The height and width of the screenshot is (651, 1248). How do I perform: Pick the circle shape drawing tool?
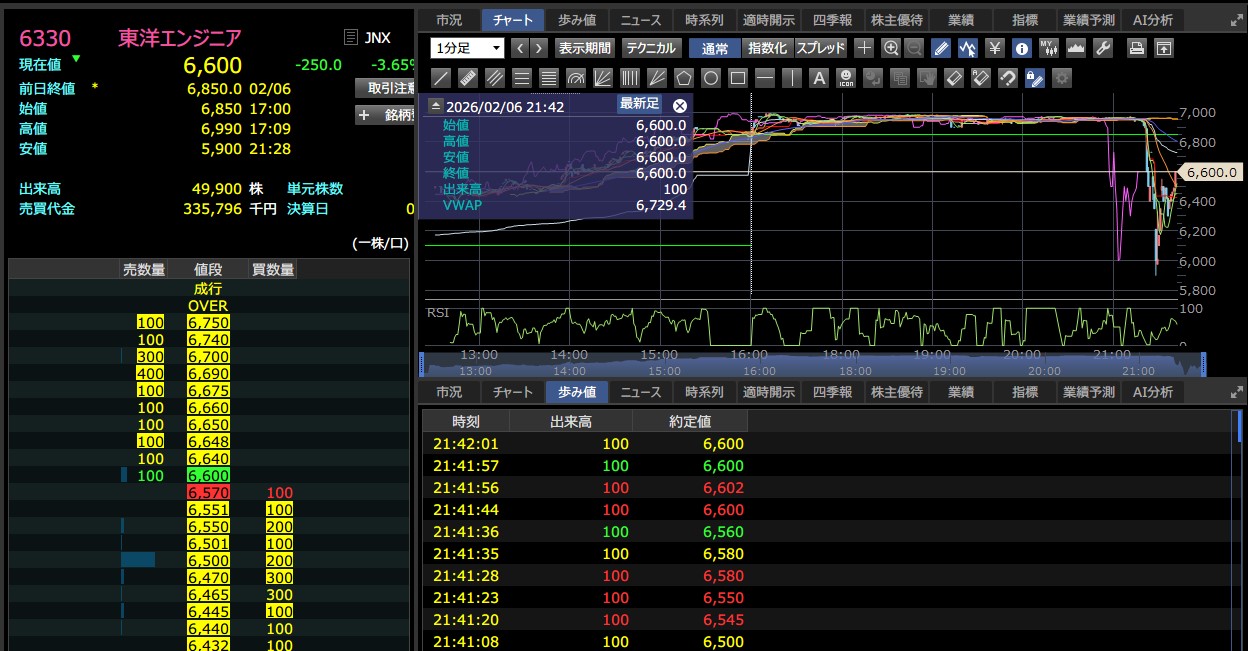point(711,77)
